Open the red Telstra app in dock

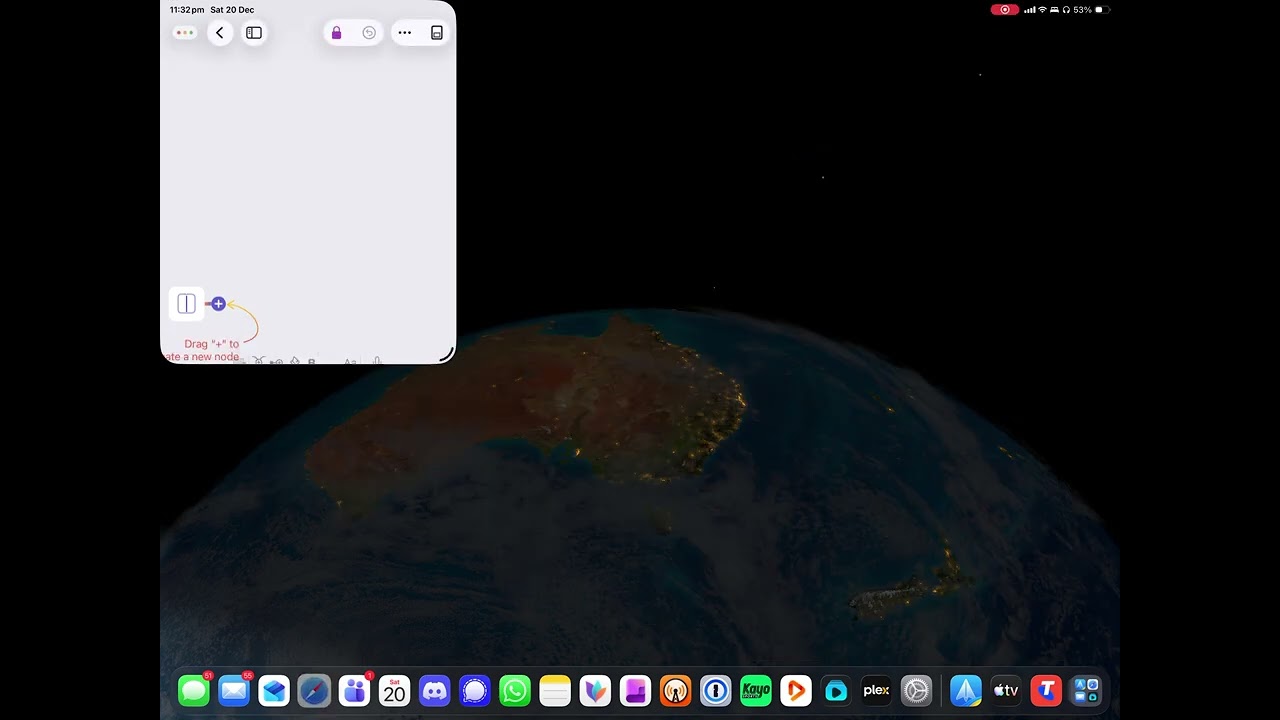1046,691
